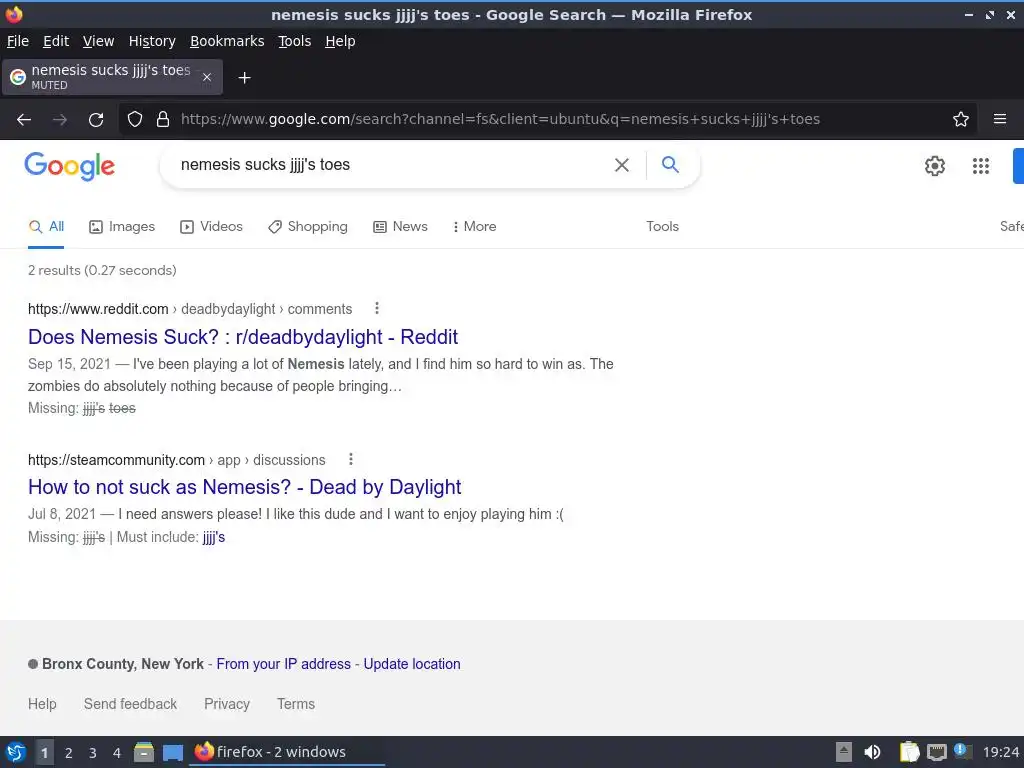
Task: Select the All results tab
Action: tap(46, 227)
